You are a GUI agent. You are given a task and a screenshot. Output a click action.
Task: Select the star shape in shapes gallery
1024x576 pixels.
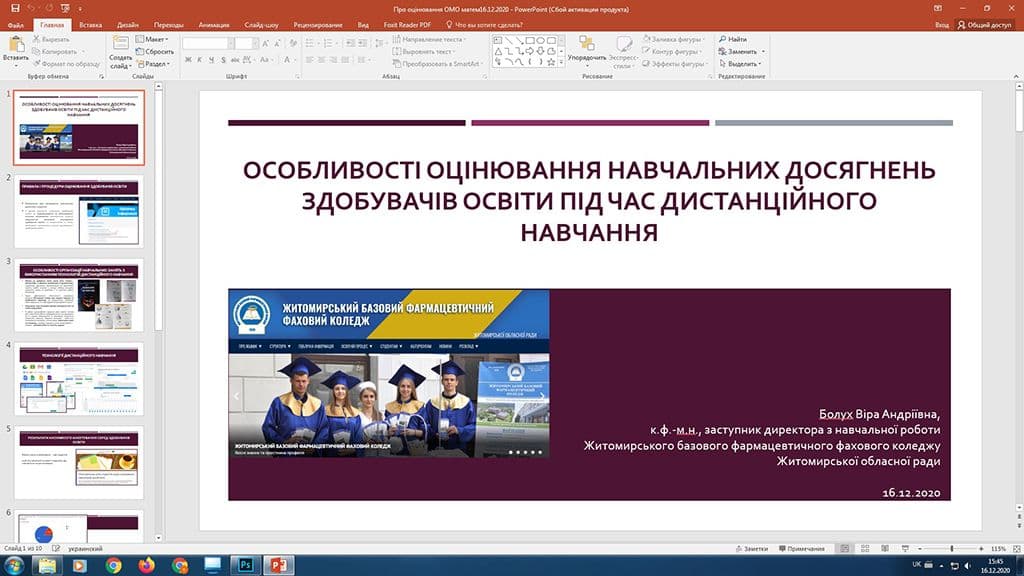[551, 62]
